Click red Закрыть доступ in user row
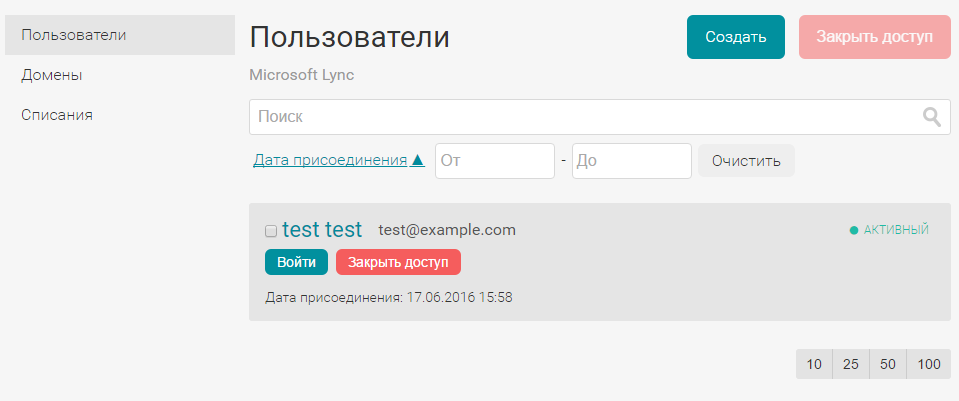This screenshot has width=959, height=401. click(398, 262)
